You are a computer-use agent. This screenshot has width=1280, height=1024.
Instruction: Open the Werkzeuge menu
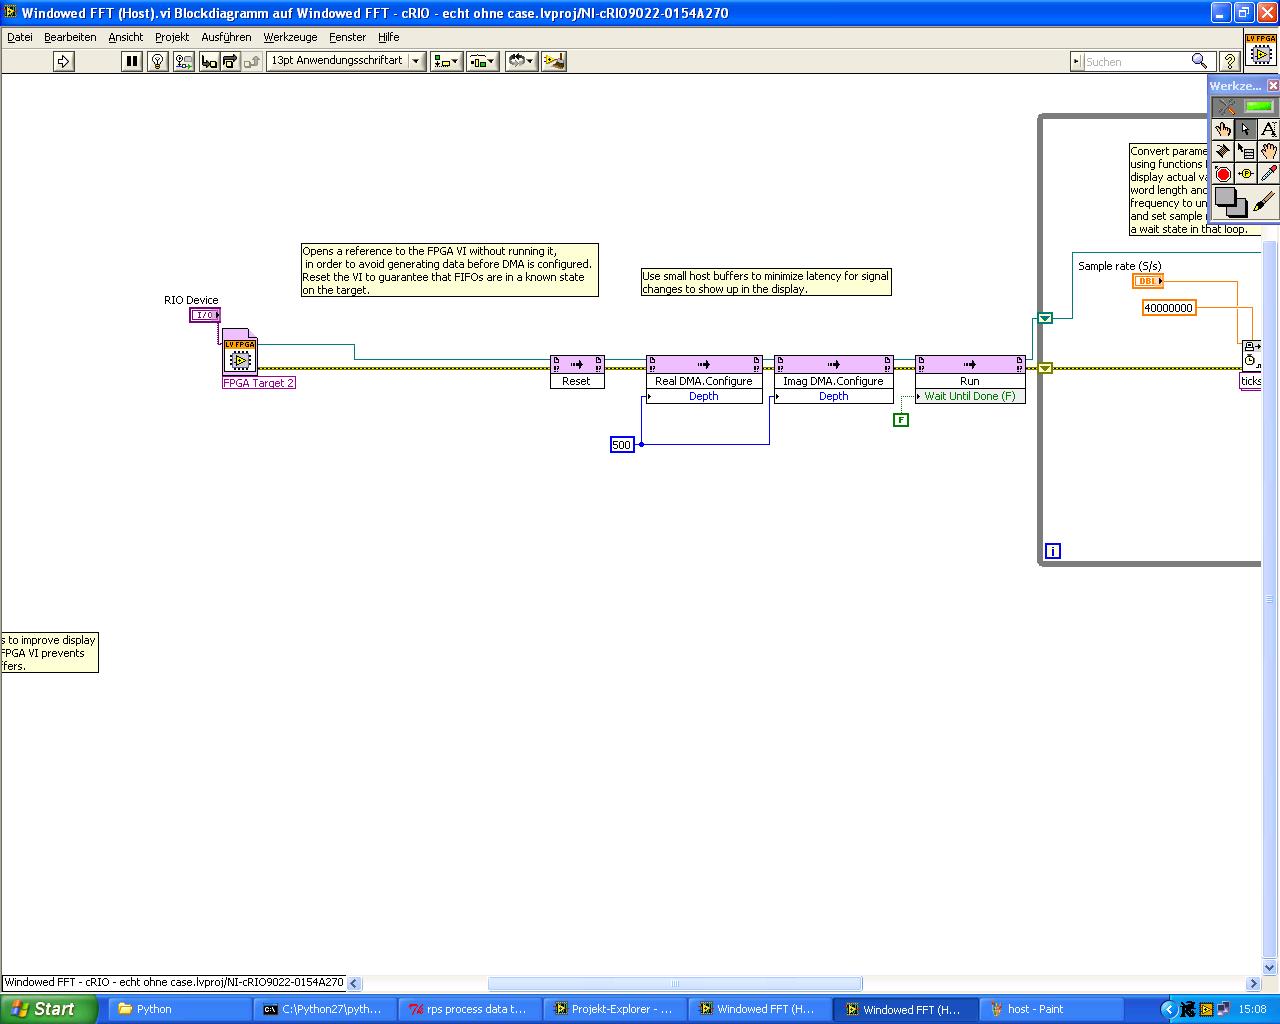(290, 37)
